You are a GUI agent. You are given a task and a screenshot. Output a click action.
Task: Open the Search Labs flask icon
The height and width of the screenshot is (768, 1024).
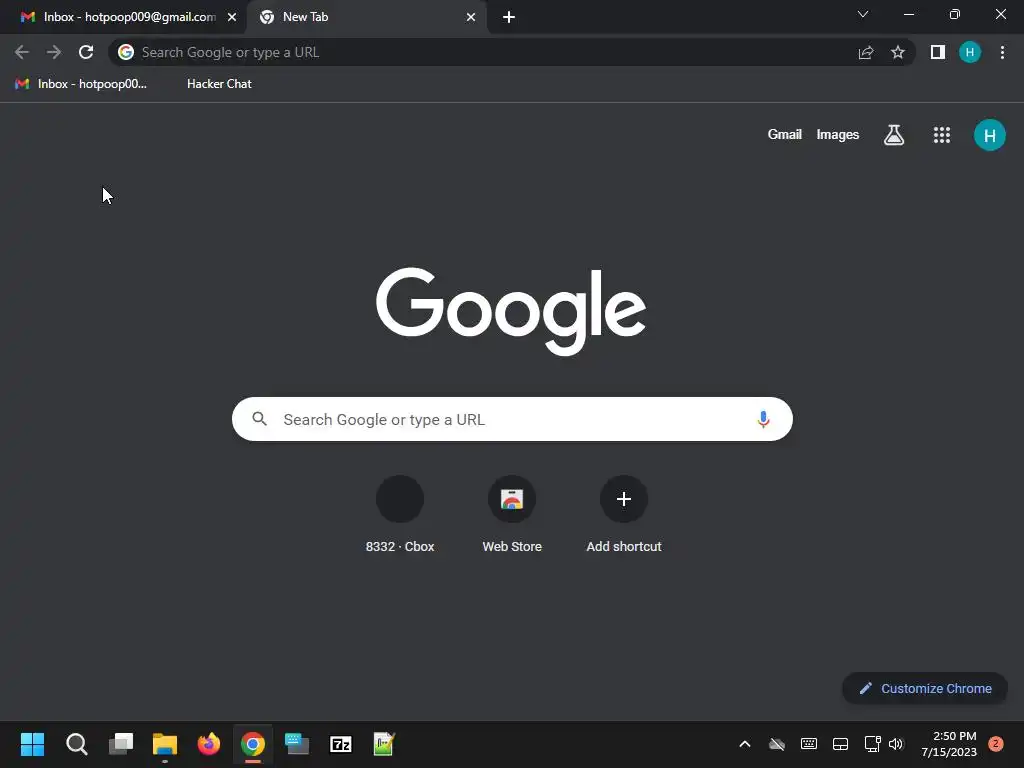pos(894,135)
